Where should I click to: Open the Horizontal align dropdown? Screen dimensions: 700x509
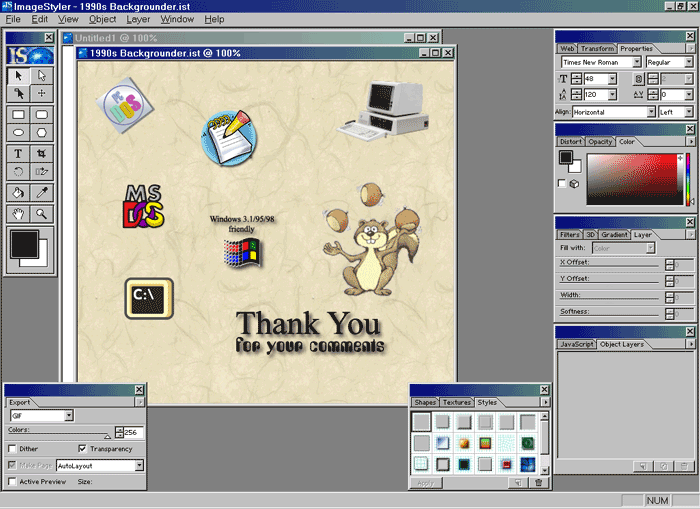(x=651, y=112)
